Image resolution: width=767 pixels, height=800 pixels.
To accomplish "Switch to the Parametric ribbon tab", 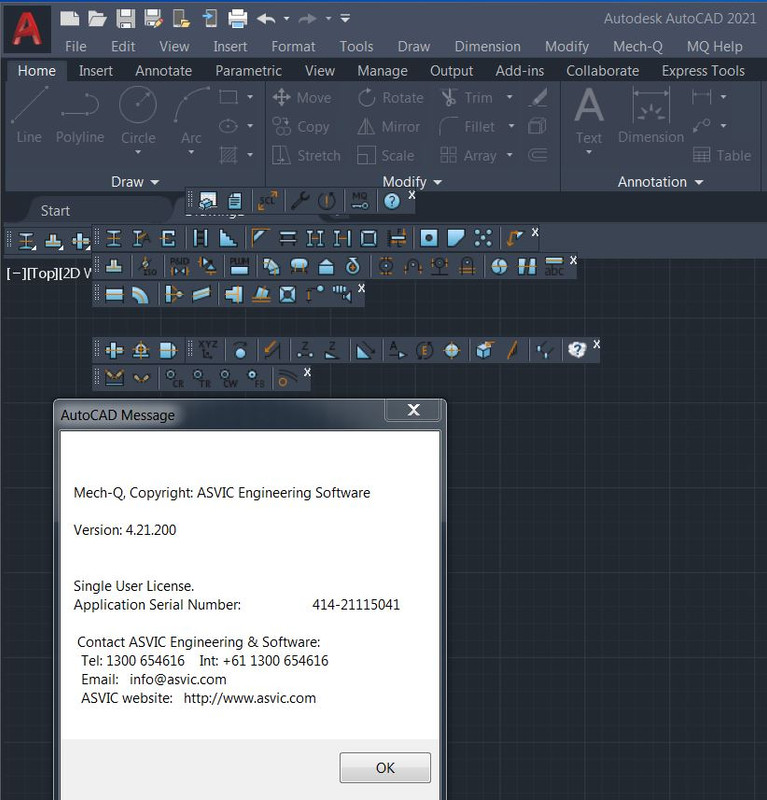I will [x=248, y=70].
